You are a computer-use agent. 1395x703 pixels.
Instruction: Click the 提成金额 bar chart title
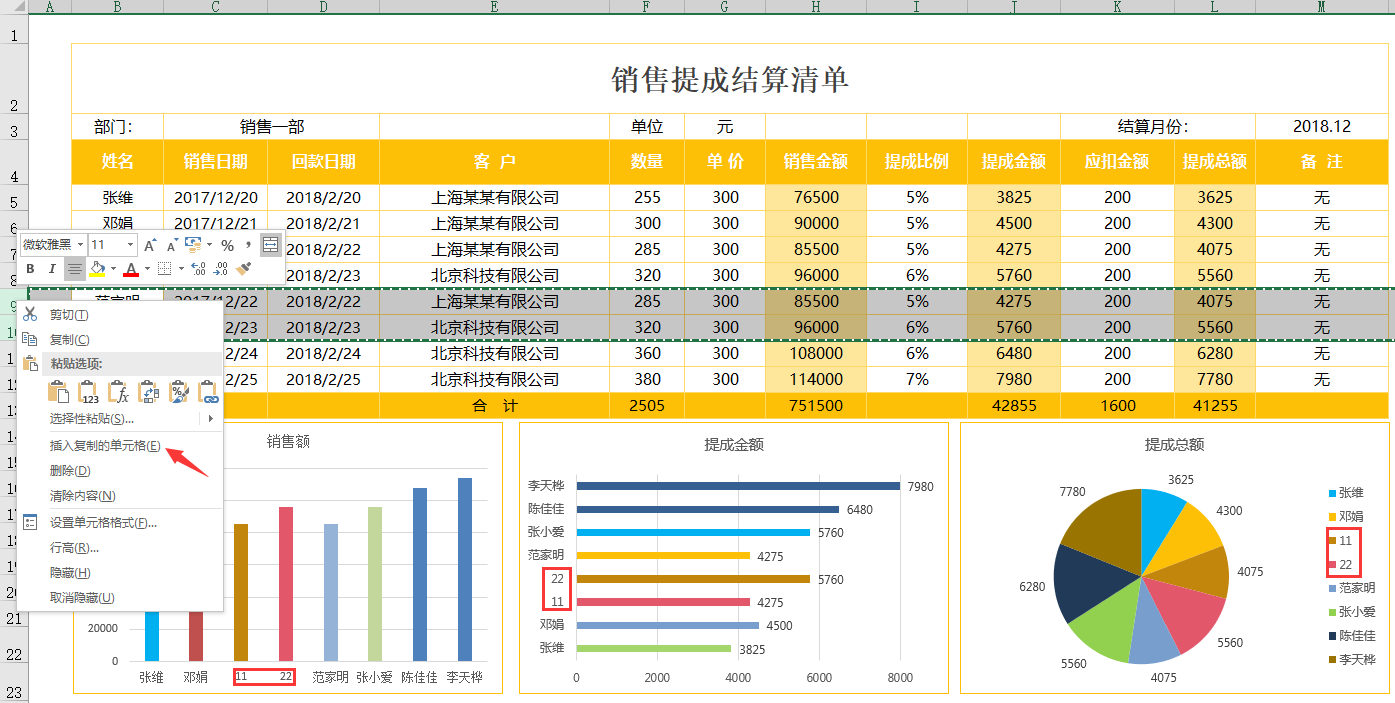pos(734,444)
